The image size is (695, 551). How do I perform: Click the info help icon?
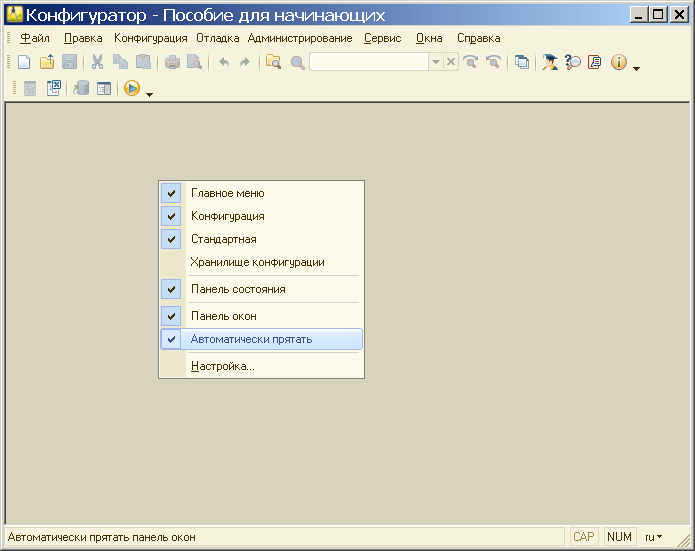(618, 62)
